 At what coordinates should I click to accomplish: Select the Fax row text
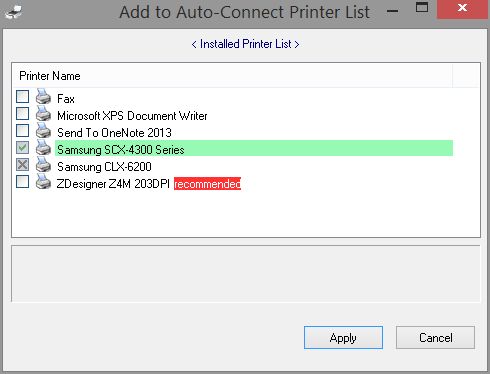66,99
